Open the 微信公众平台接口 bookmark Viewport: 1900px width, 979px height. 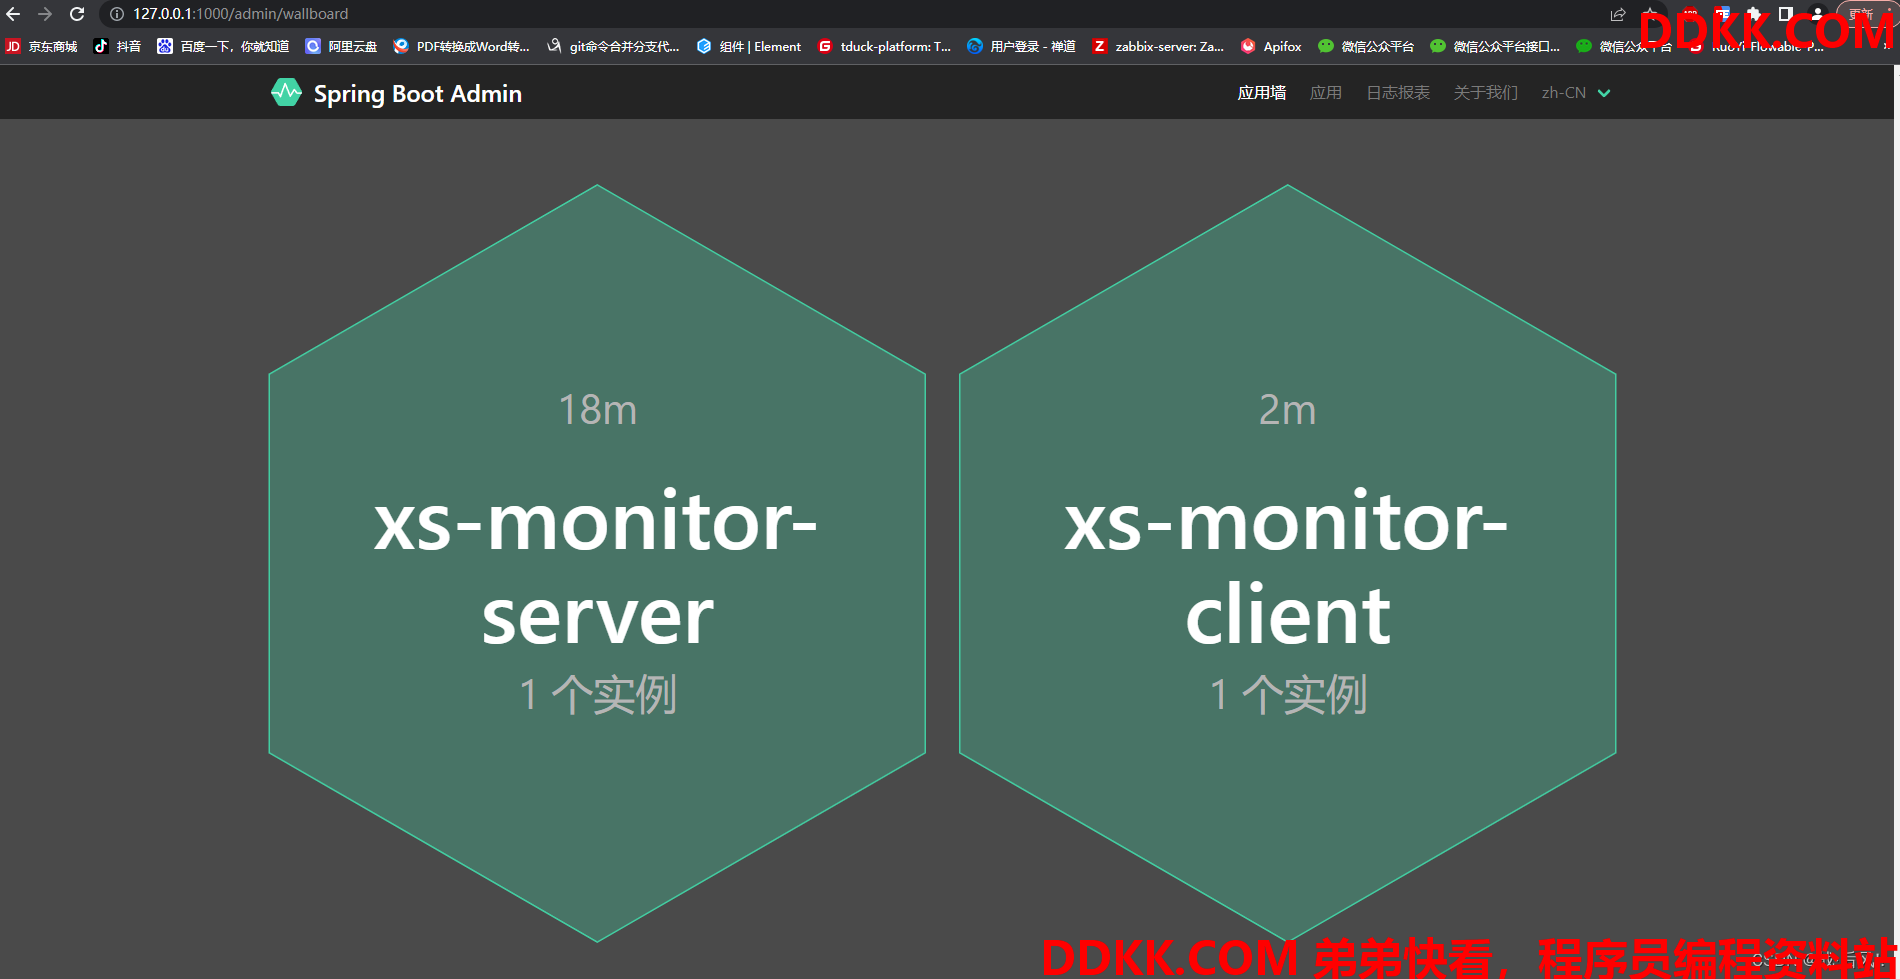[1495, 46]
